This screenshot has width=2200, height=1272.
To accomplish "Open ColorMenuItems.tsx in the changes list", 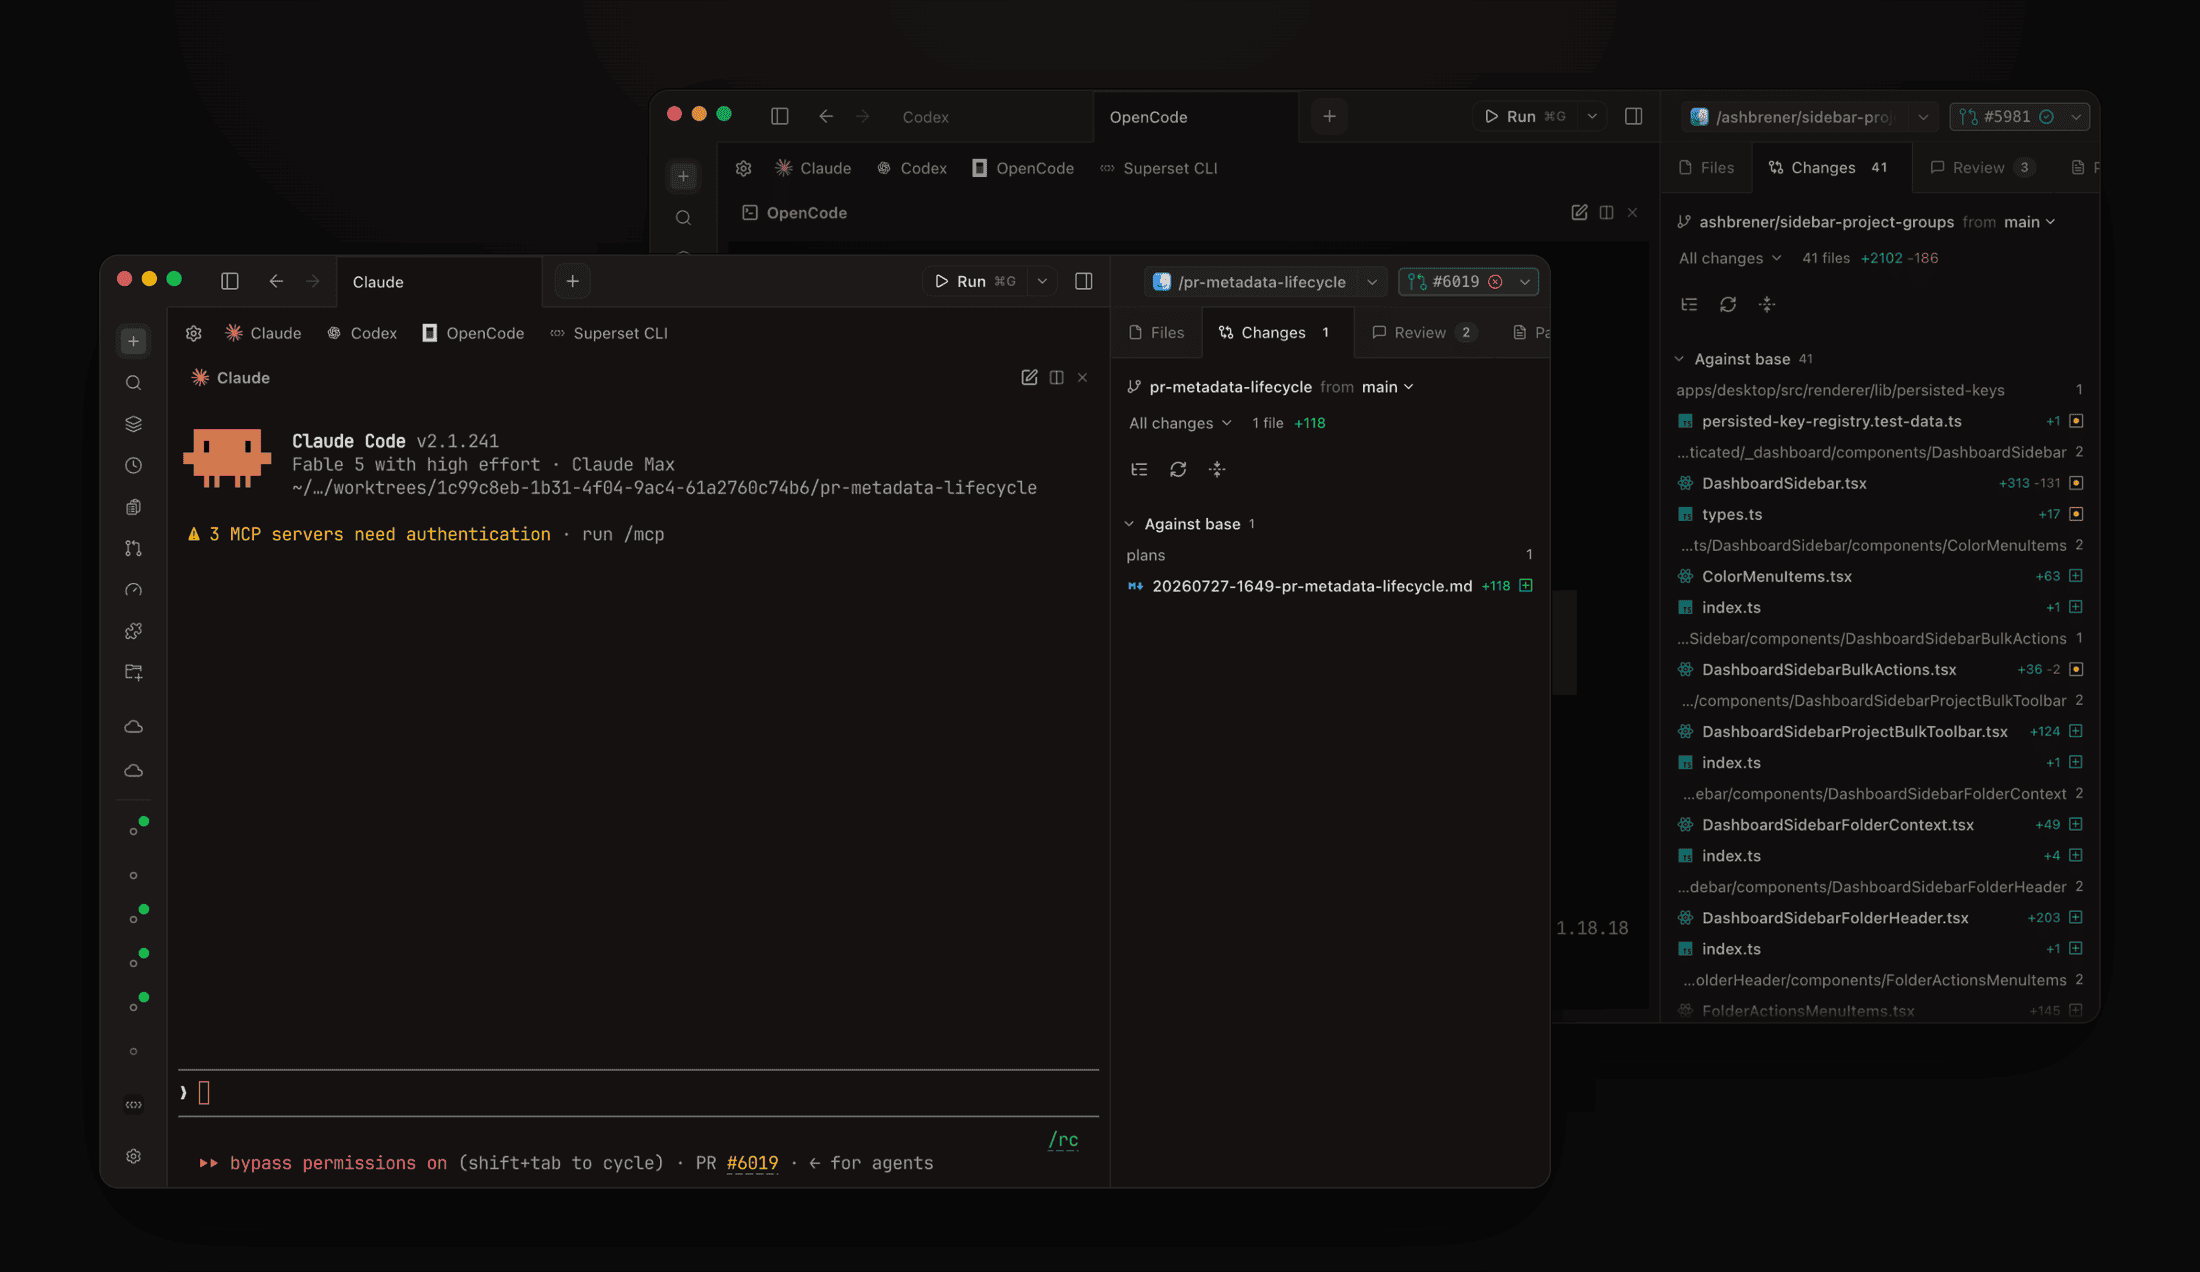I will pyautogui.click(x=1776, y=576).
